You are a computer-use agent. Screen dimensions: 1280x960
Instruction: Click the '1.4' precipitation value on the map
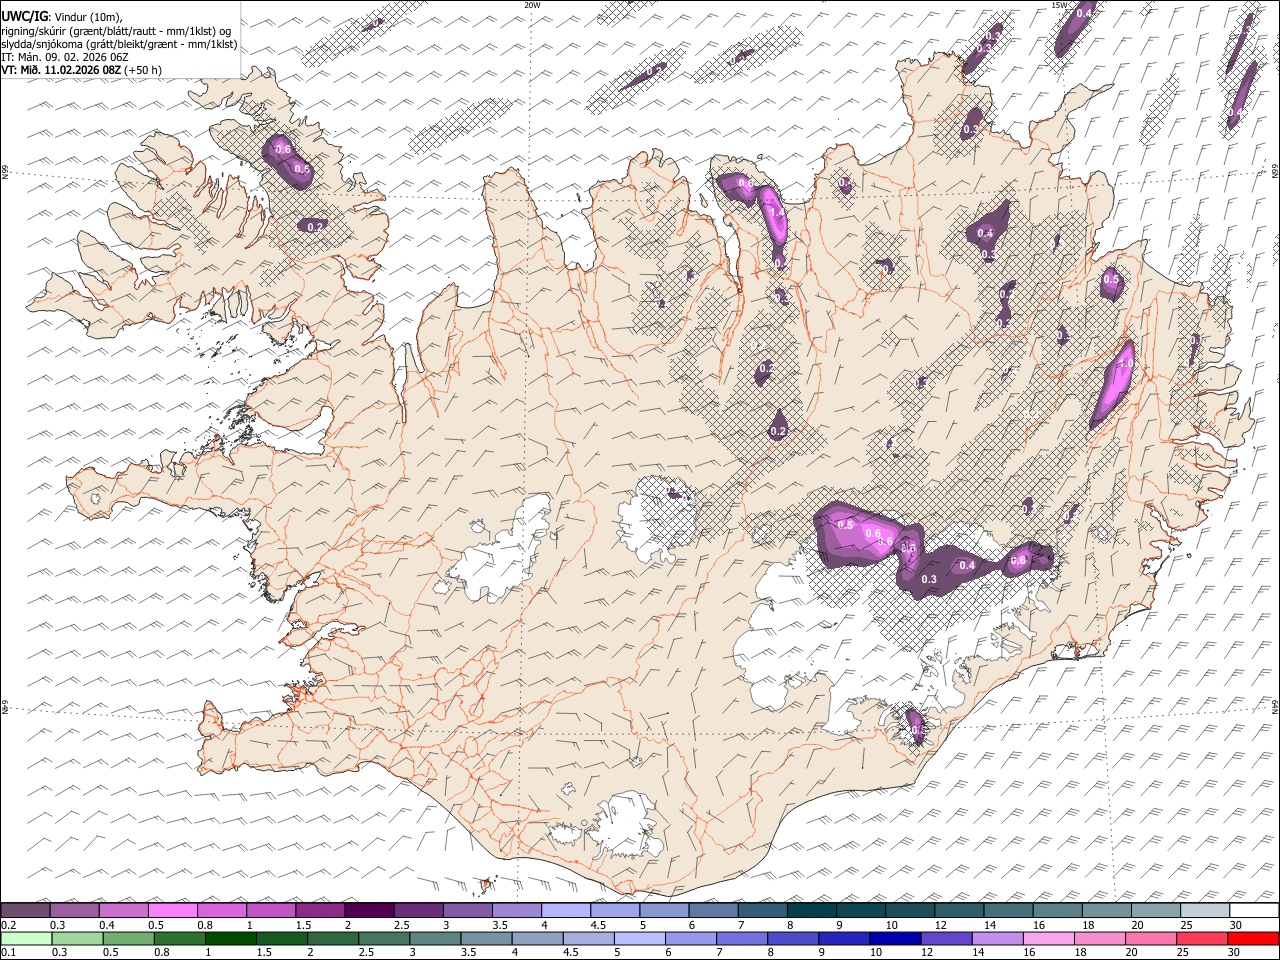tap(776, 214)
